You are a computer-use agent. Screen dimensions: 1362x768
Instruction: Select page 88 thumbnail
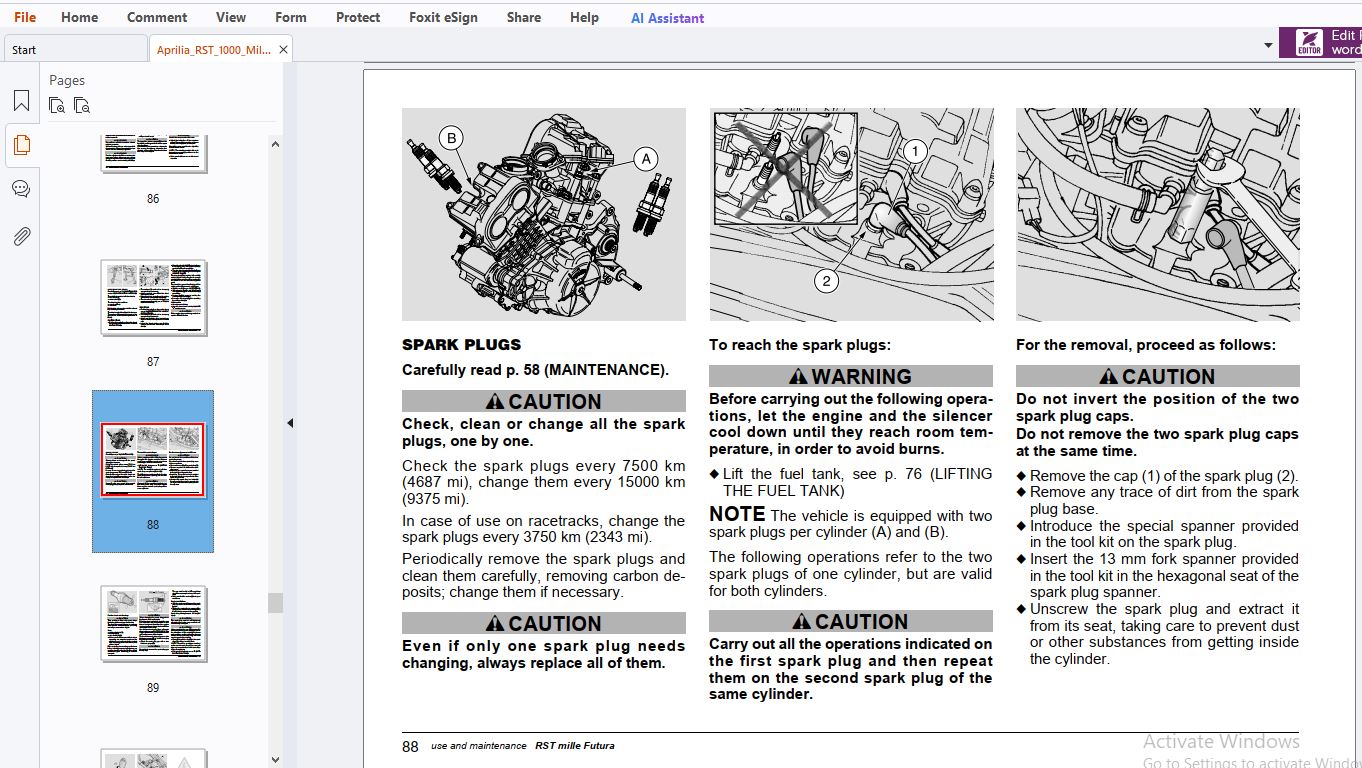click(x=153, y=460)
